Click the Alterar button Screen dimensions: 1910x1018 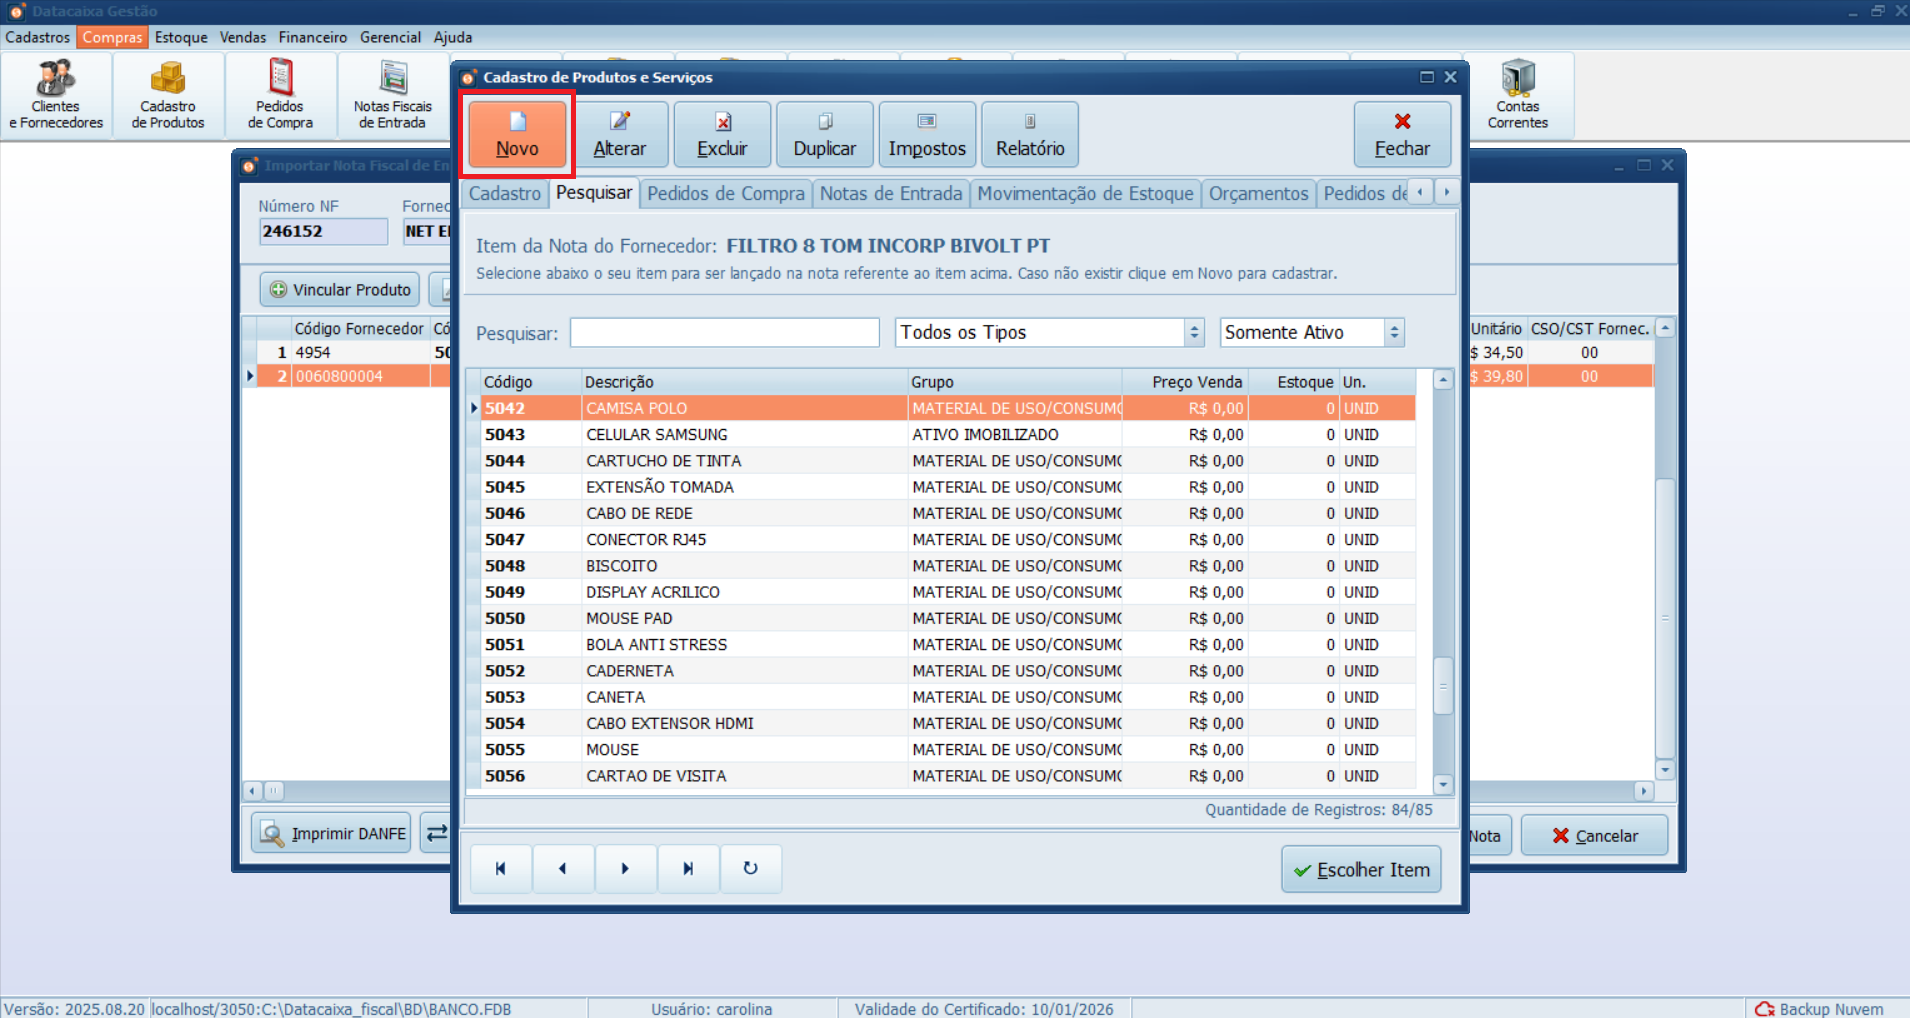tap(620, 134)
